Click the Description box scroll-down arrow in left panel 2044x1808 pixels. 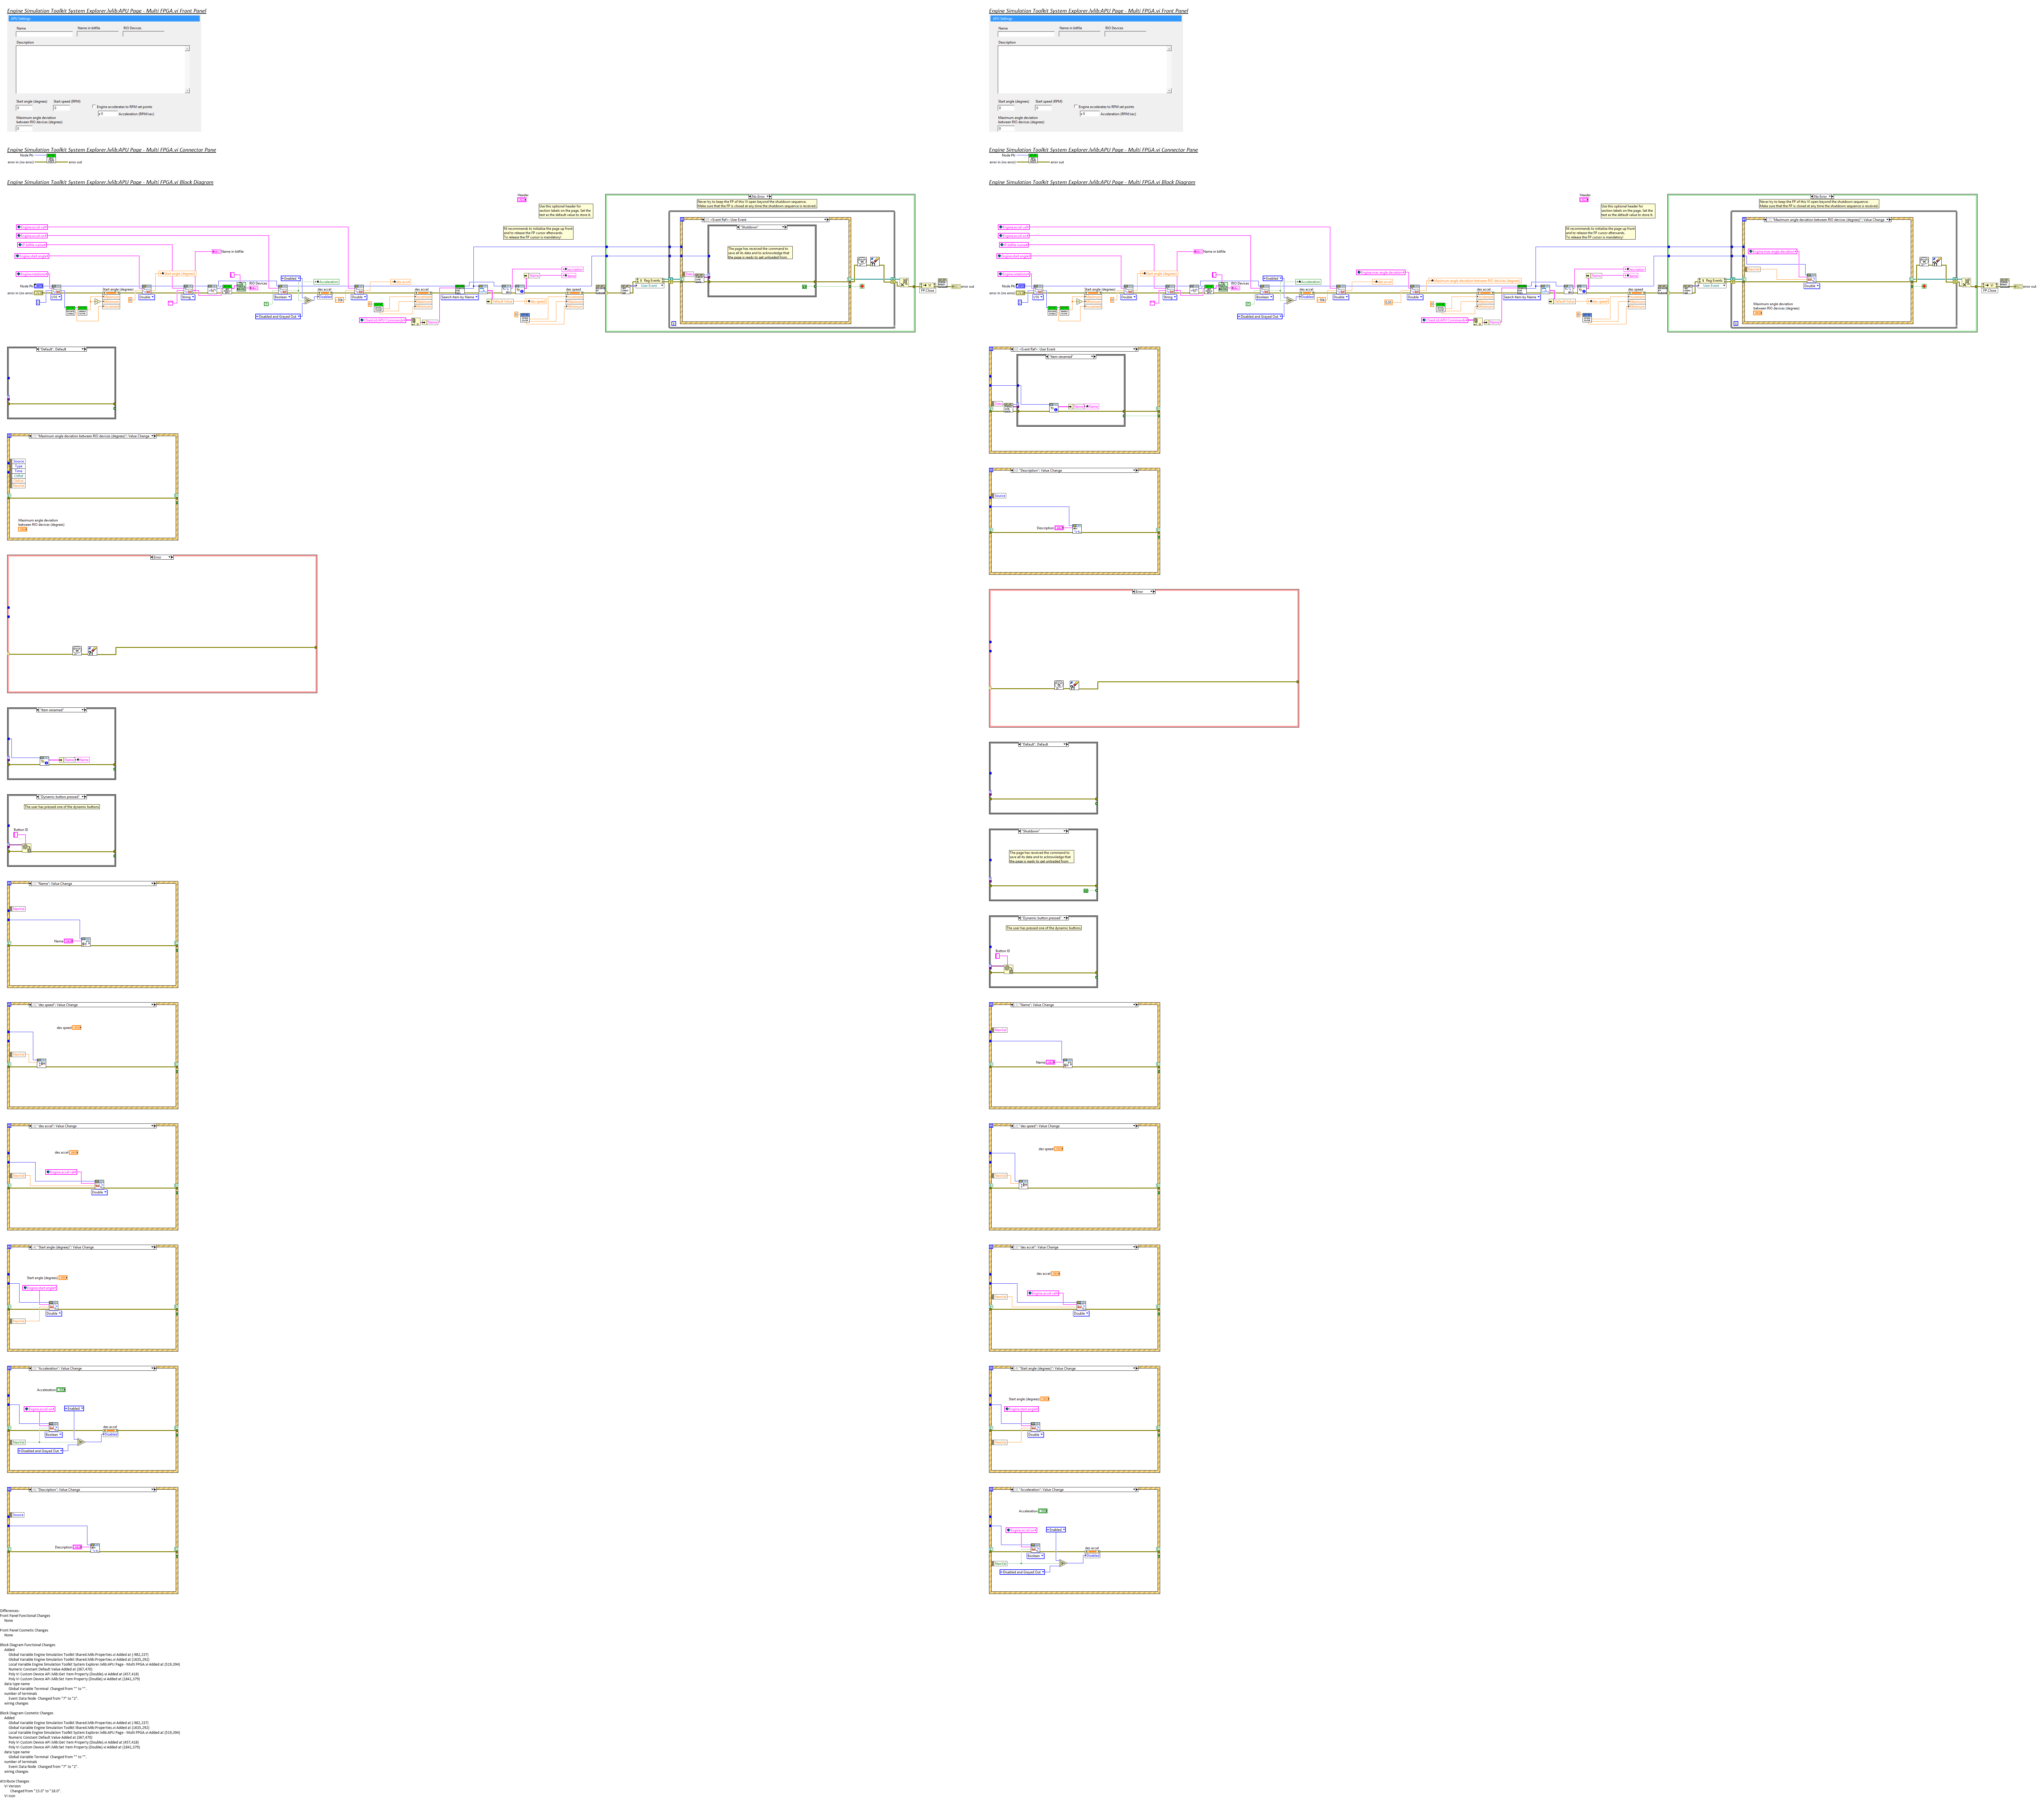(x=187, y=91)
